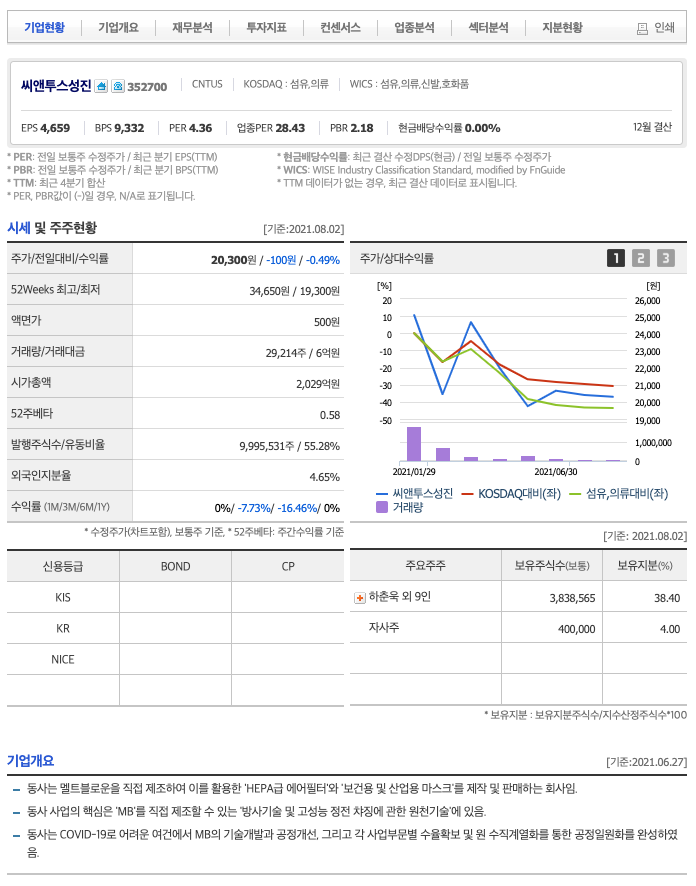
Task: Click the 업종PER value 28.43
Action: click(290, 128)
